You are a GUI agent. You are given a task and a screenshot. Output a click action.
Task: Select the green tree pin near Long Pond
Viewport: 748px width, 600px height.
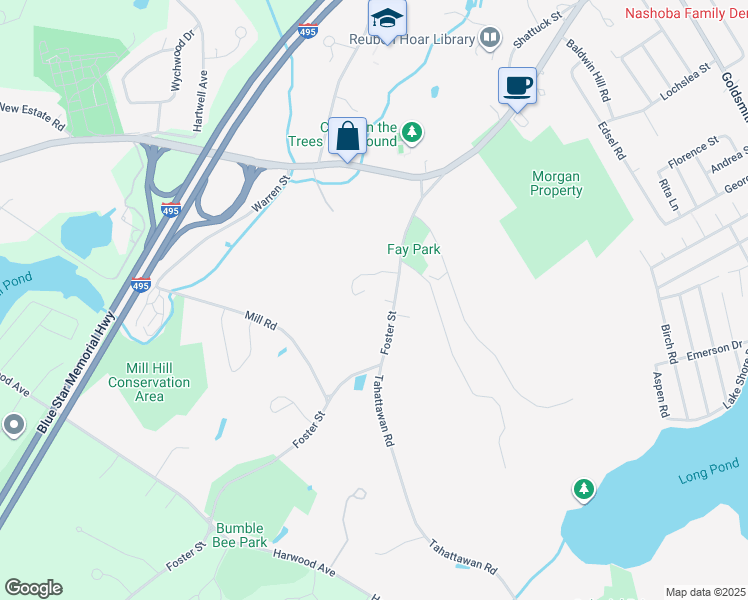click(583, 489)
